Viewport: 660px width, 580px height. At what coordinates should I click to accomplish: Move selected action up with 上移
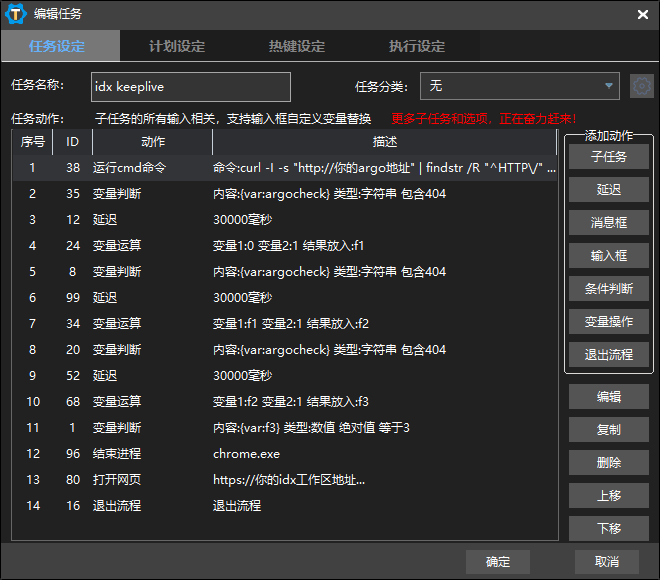coord(609,496)
